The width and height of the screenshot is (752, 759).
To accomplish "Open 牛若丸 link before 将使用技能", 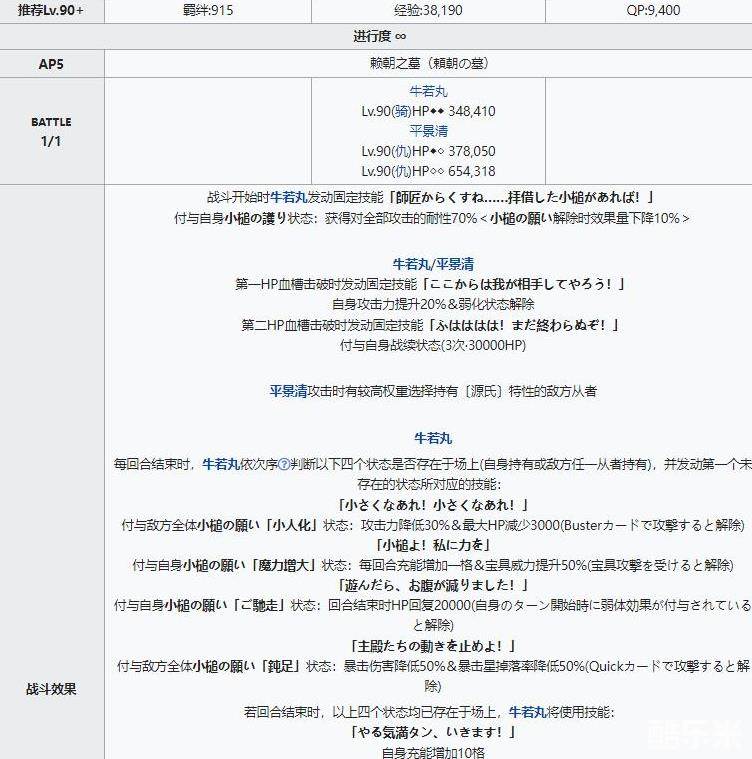I will click(529, 712).
